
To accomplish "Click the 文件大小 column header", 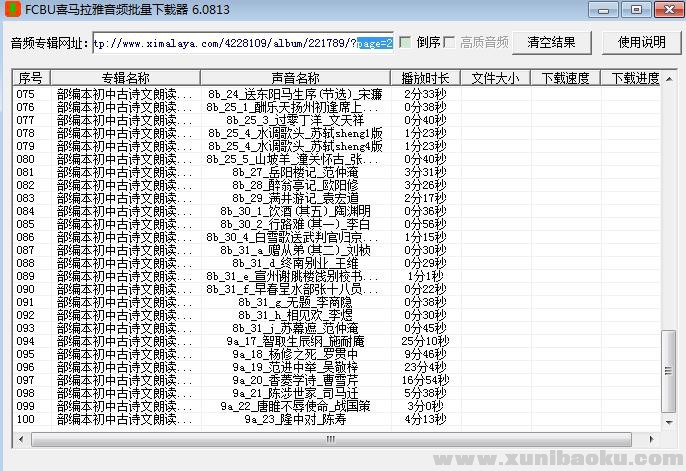I will click(x=495, y=78).
